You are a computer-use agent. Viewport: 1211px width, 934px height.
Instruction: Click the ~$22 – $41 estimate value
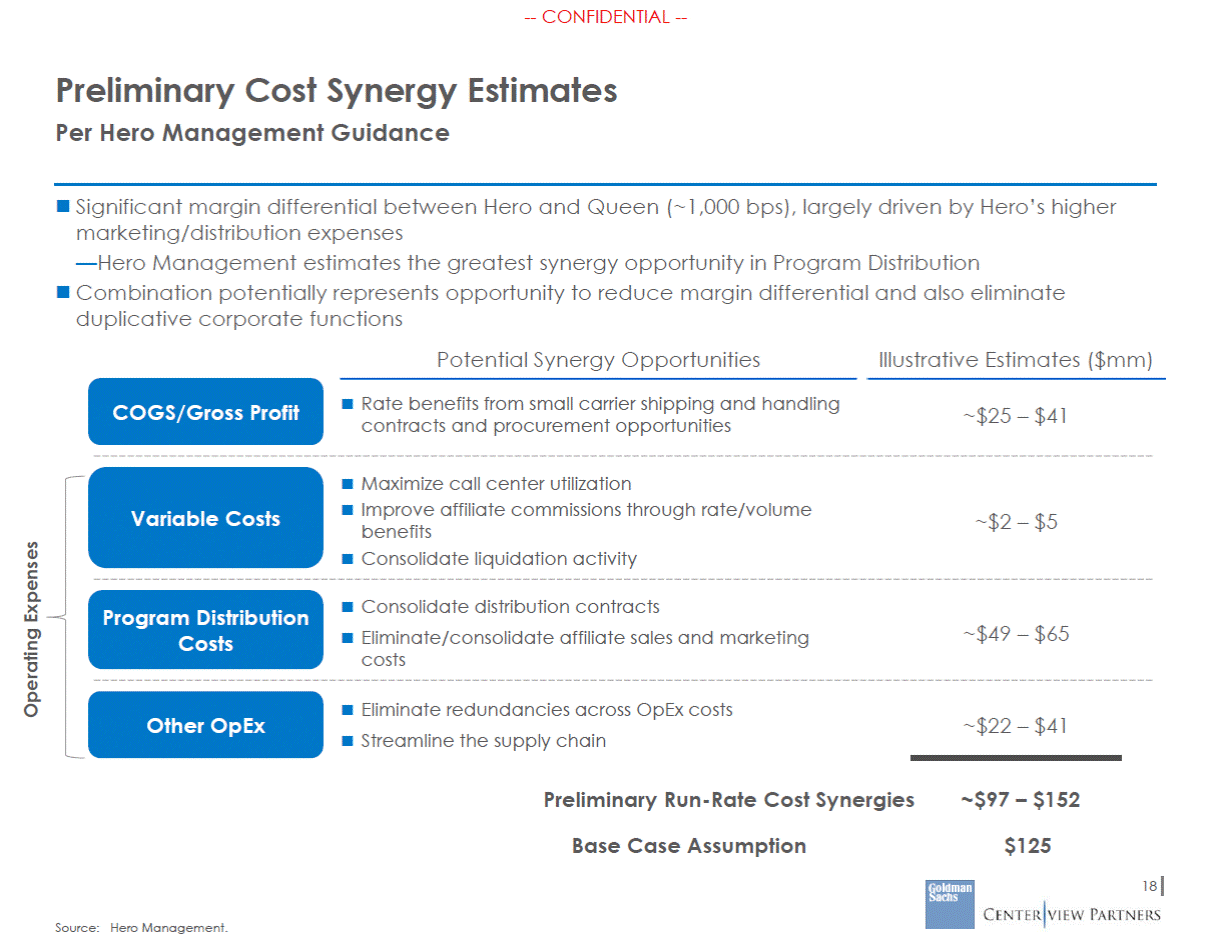point(1015,725)
